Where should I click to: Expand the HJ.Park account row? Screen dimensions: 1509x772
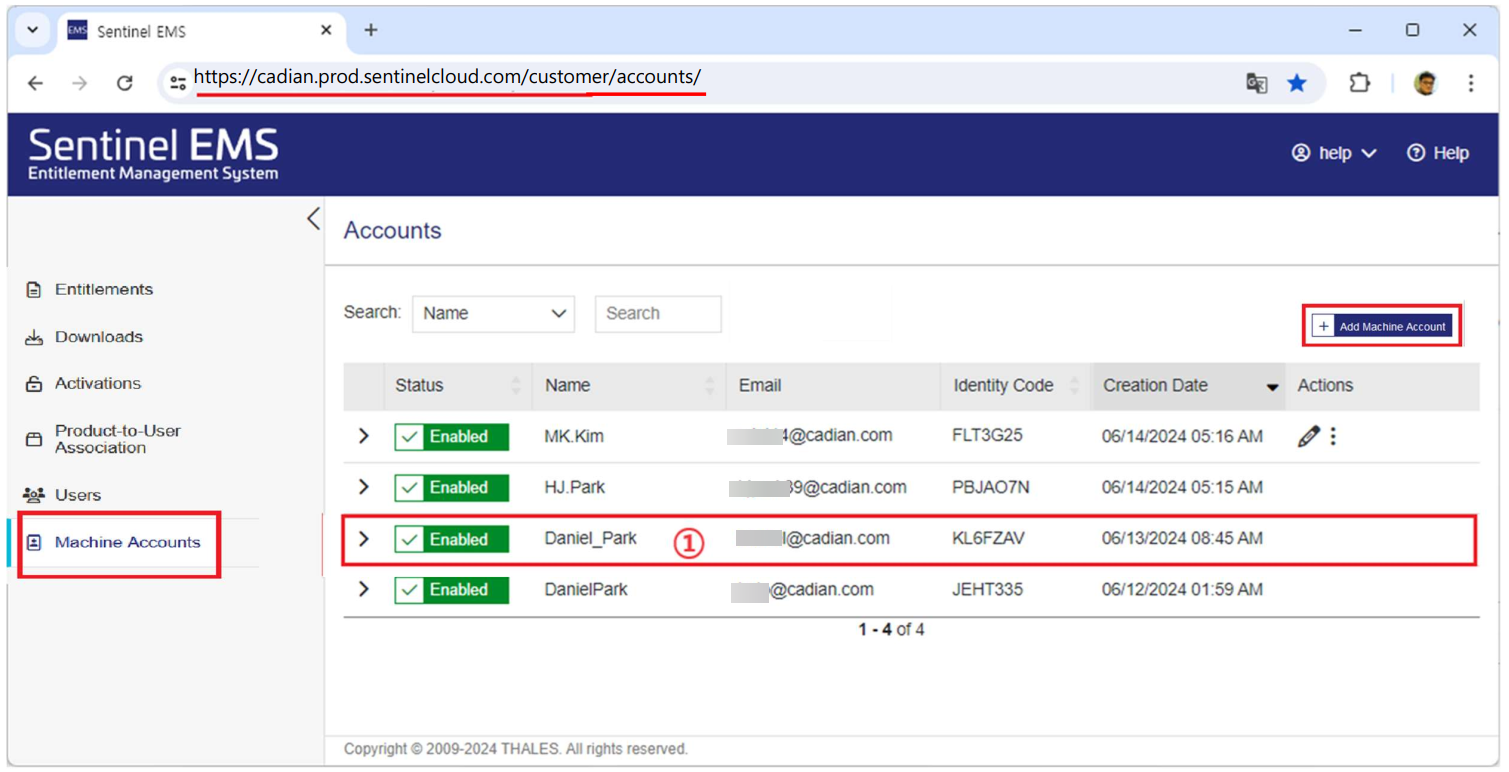coord(364,487)
